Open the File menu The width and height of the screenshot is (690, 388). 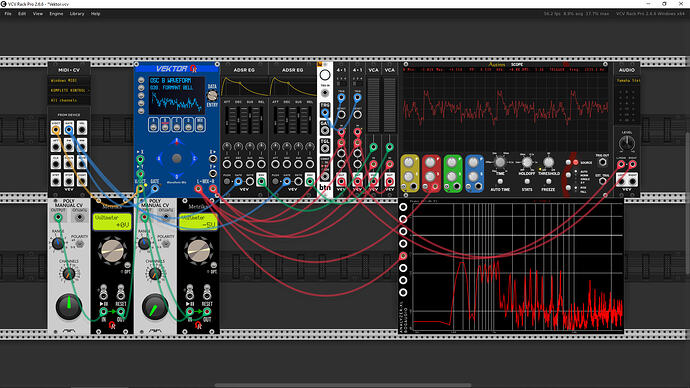tap(8, 14)
